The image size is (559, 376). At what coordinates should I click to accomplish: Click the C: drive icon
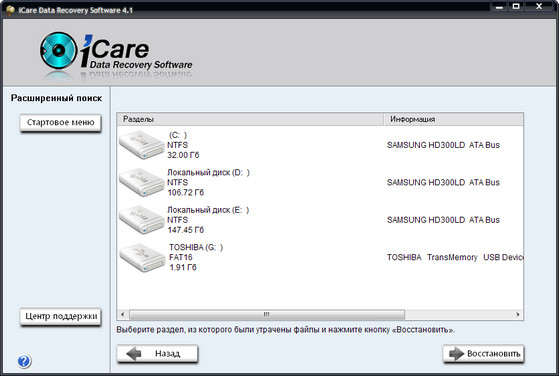pos(142,145)
